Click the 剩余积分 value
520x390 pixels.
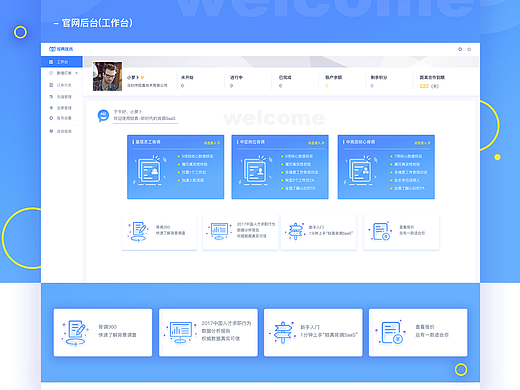(x=372, y=86)
